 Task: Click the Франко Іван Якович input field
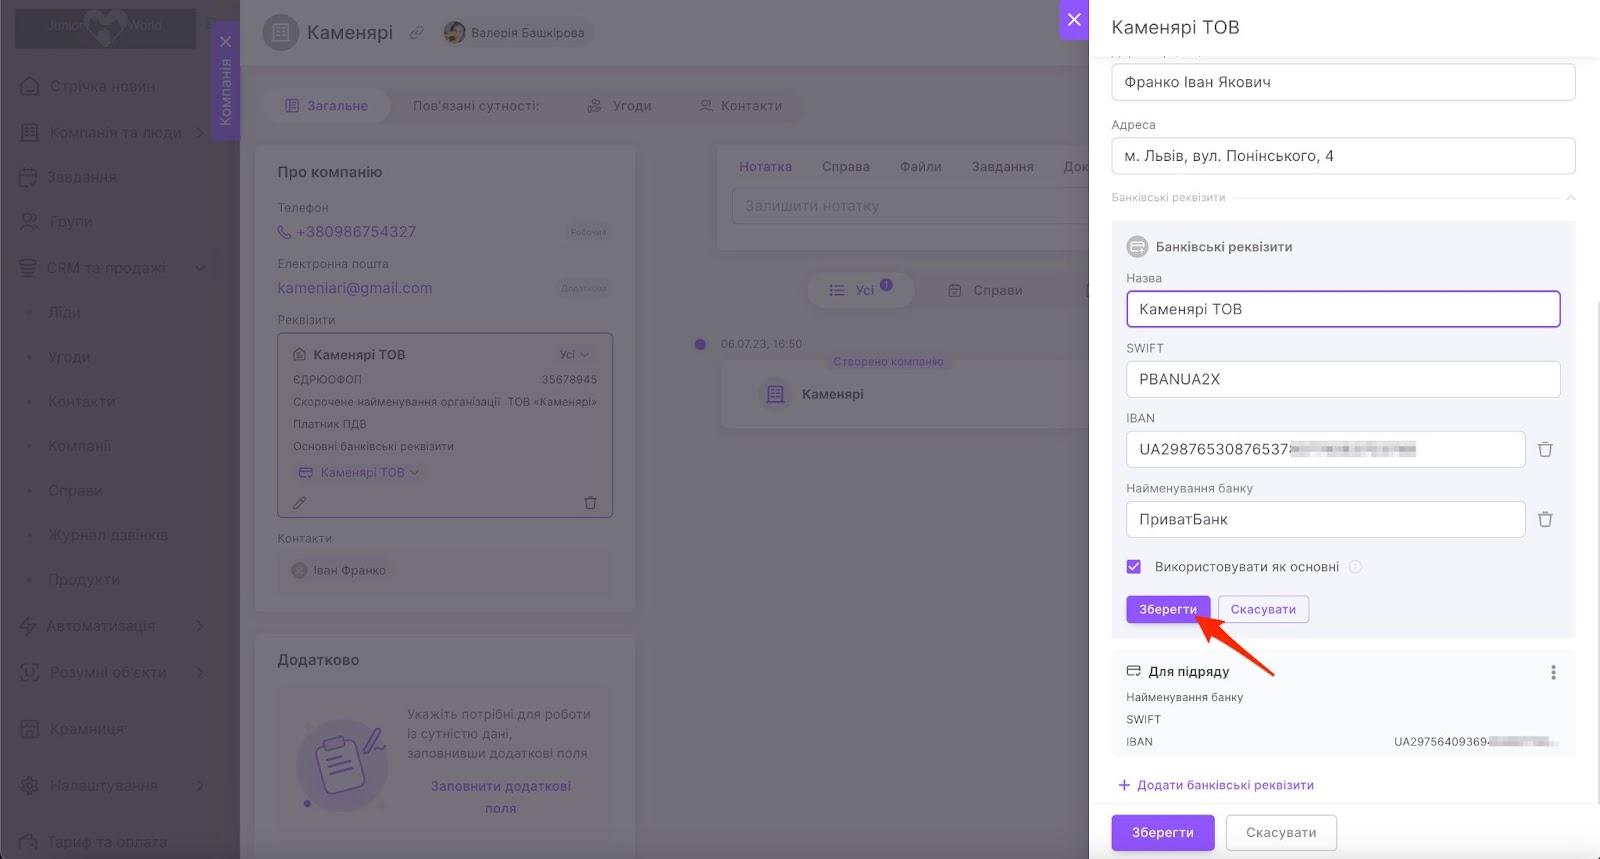pos(1343,82)
